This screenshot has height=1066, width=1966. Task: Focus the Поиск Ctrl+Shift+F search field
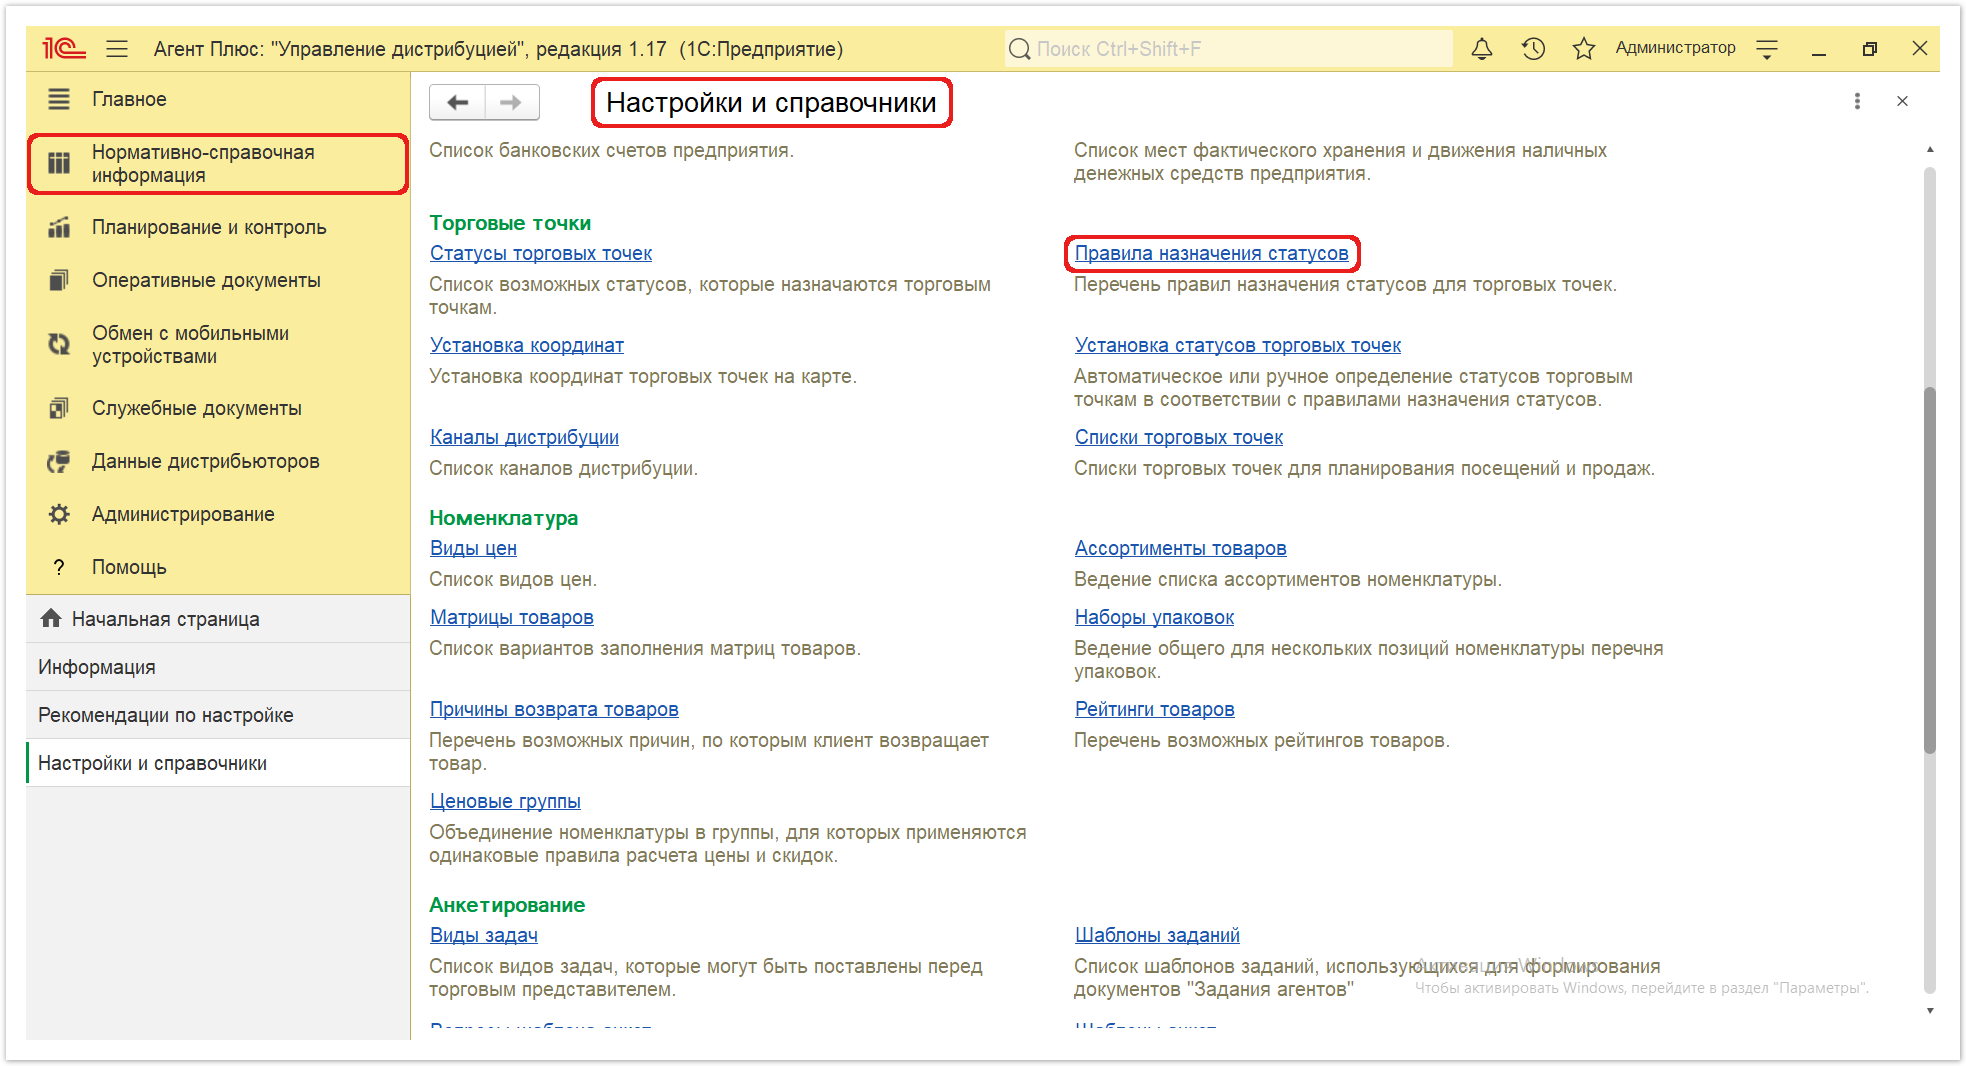pos(1228,48)
